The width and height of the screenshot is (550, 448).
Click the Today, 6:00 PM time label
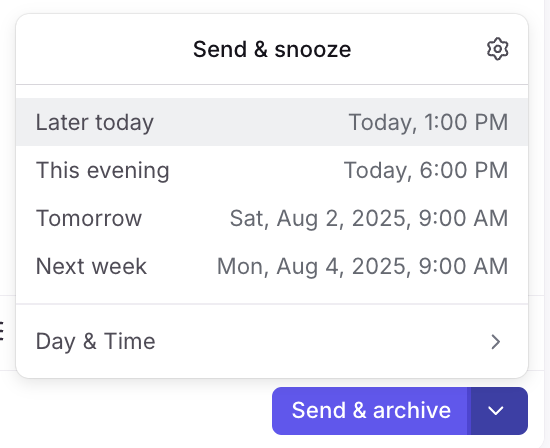[426, 170]
